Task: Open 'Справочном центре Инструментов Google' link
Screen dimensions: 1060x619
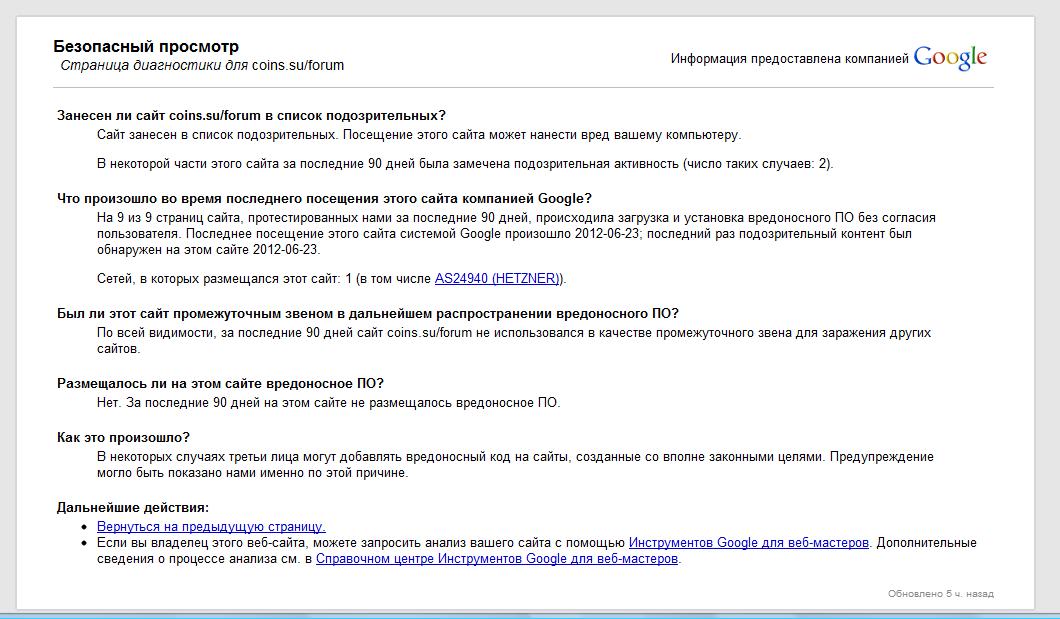Action: click(497, 559)
